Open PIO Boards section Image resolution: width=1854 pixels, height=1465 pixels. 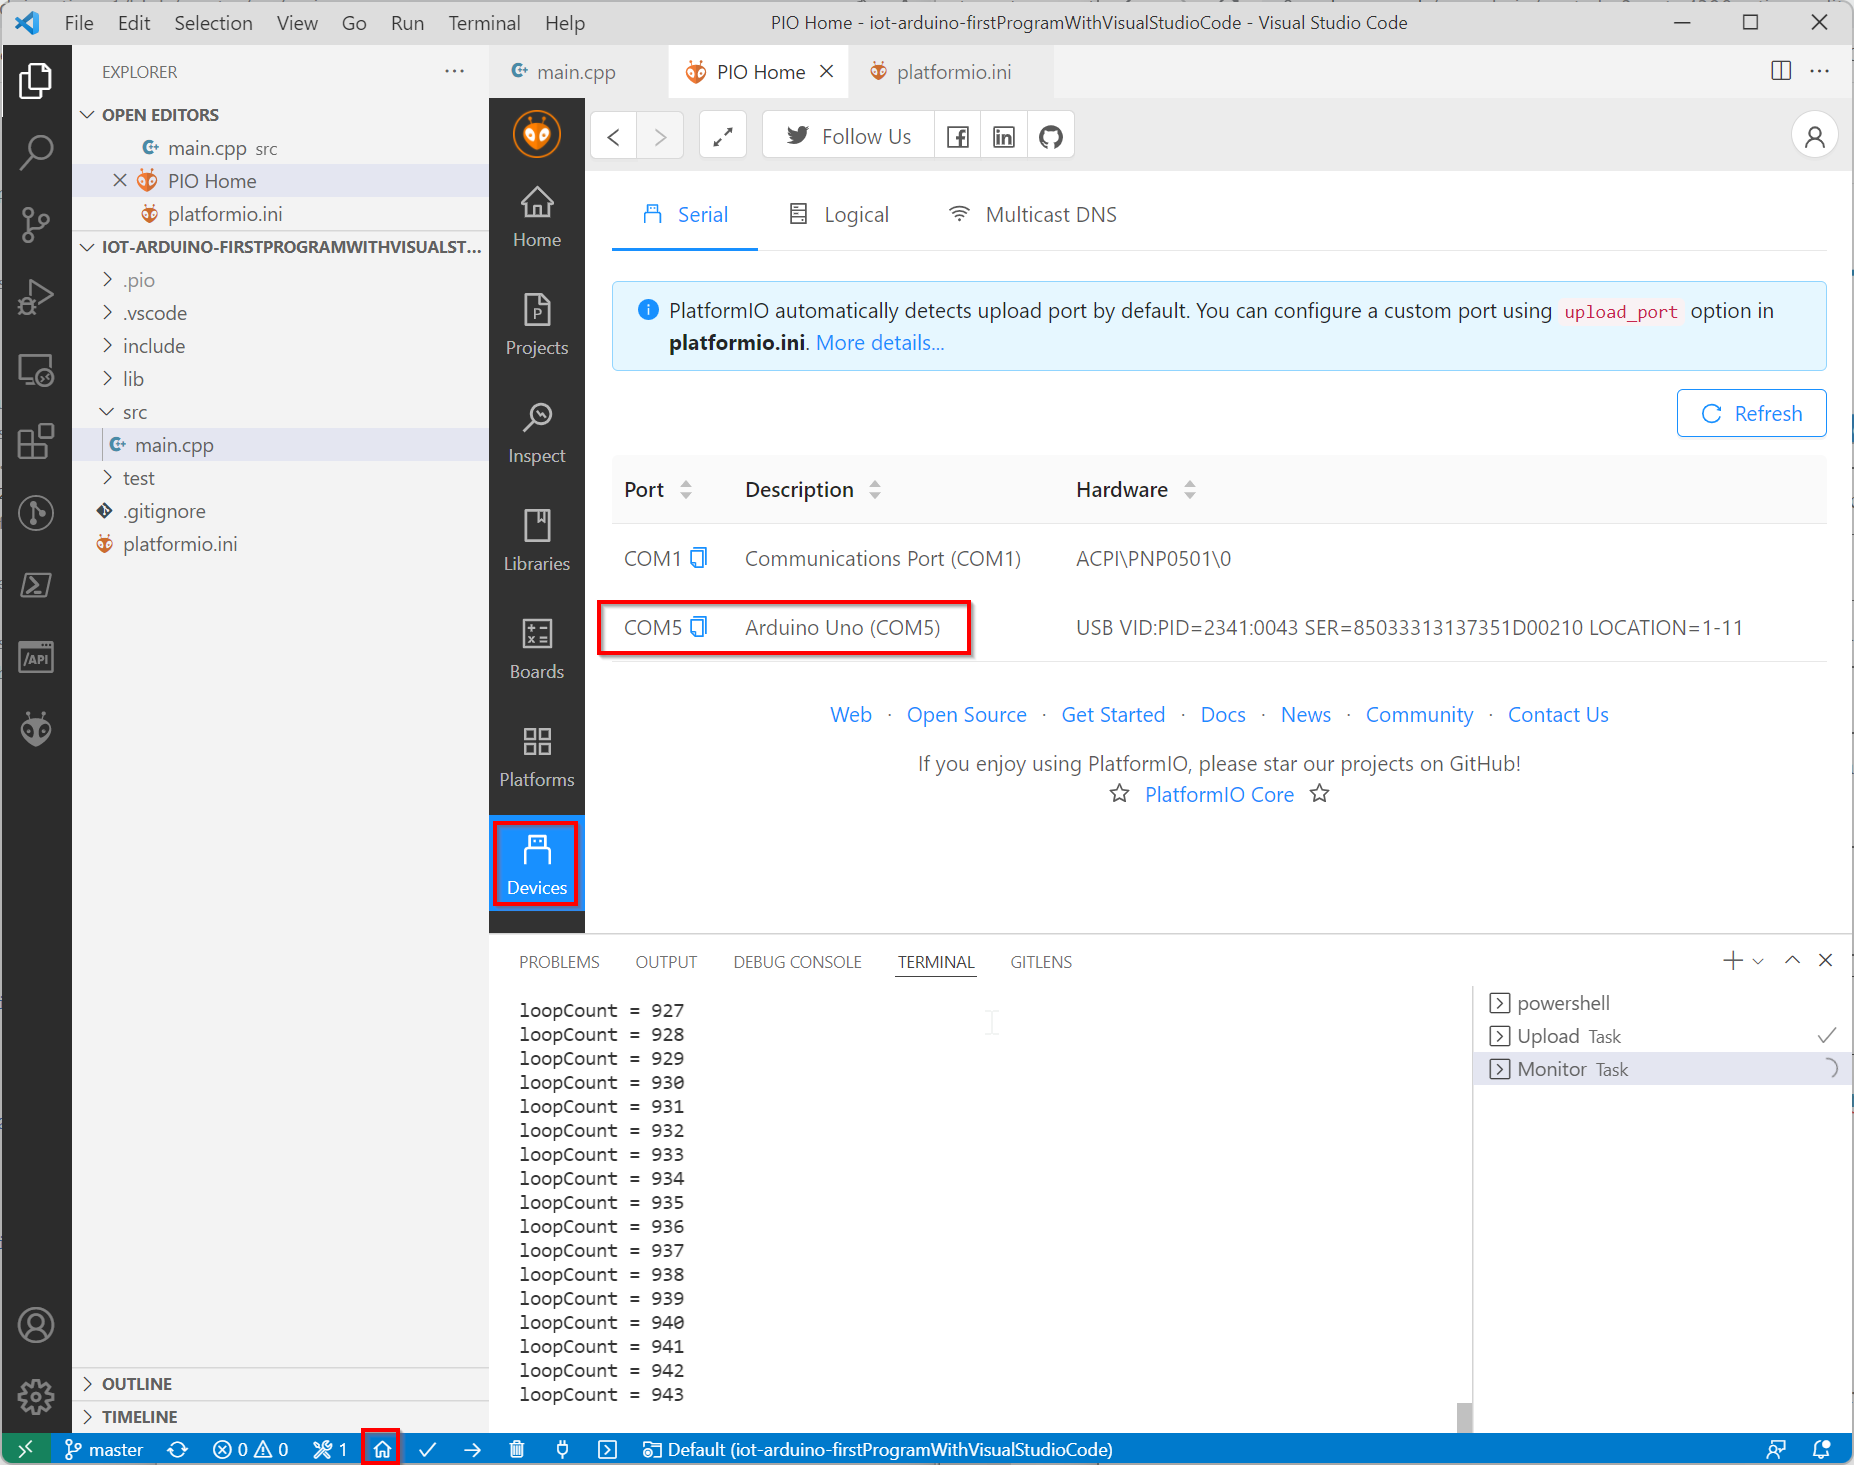click(537, 649)
